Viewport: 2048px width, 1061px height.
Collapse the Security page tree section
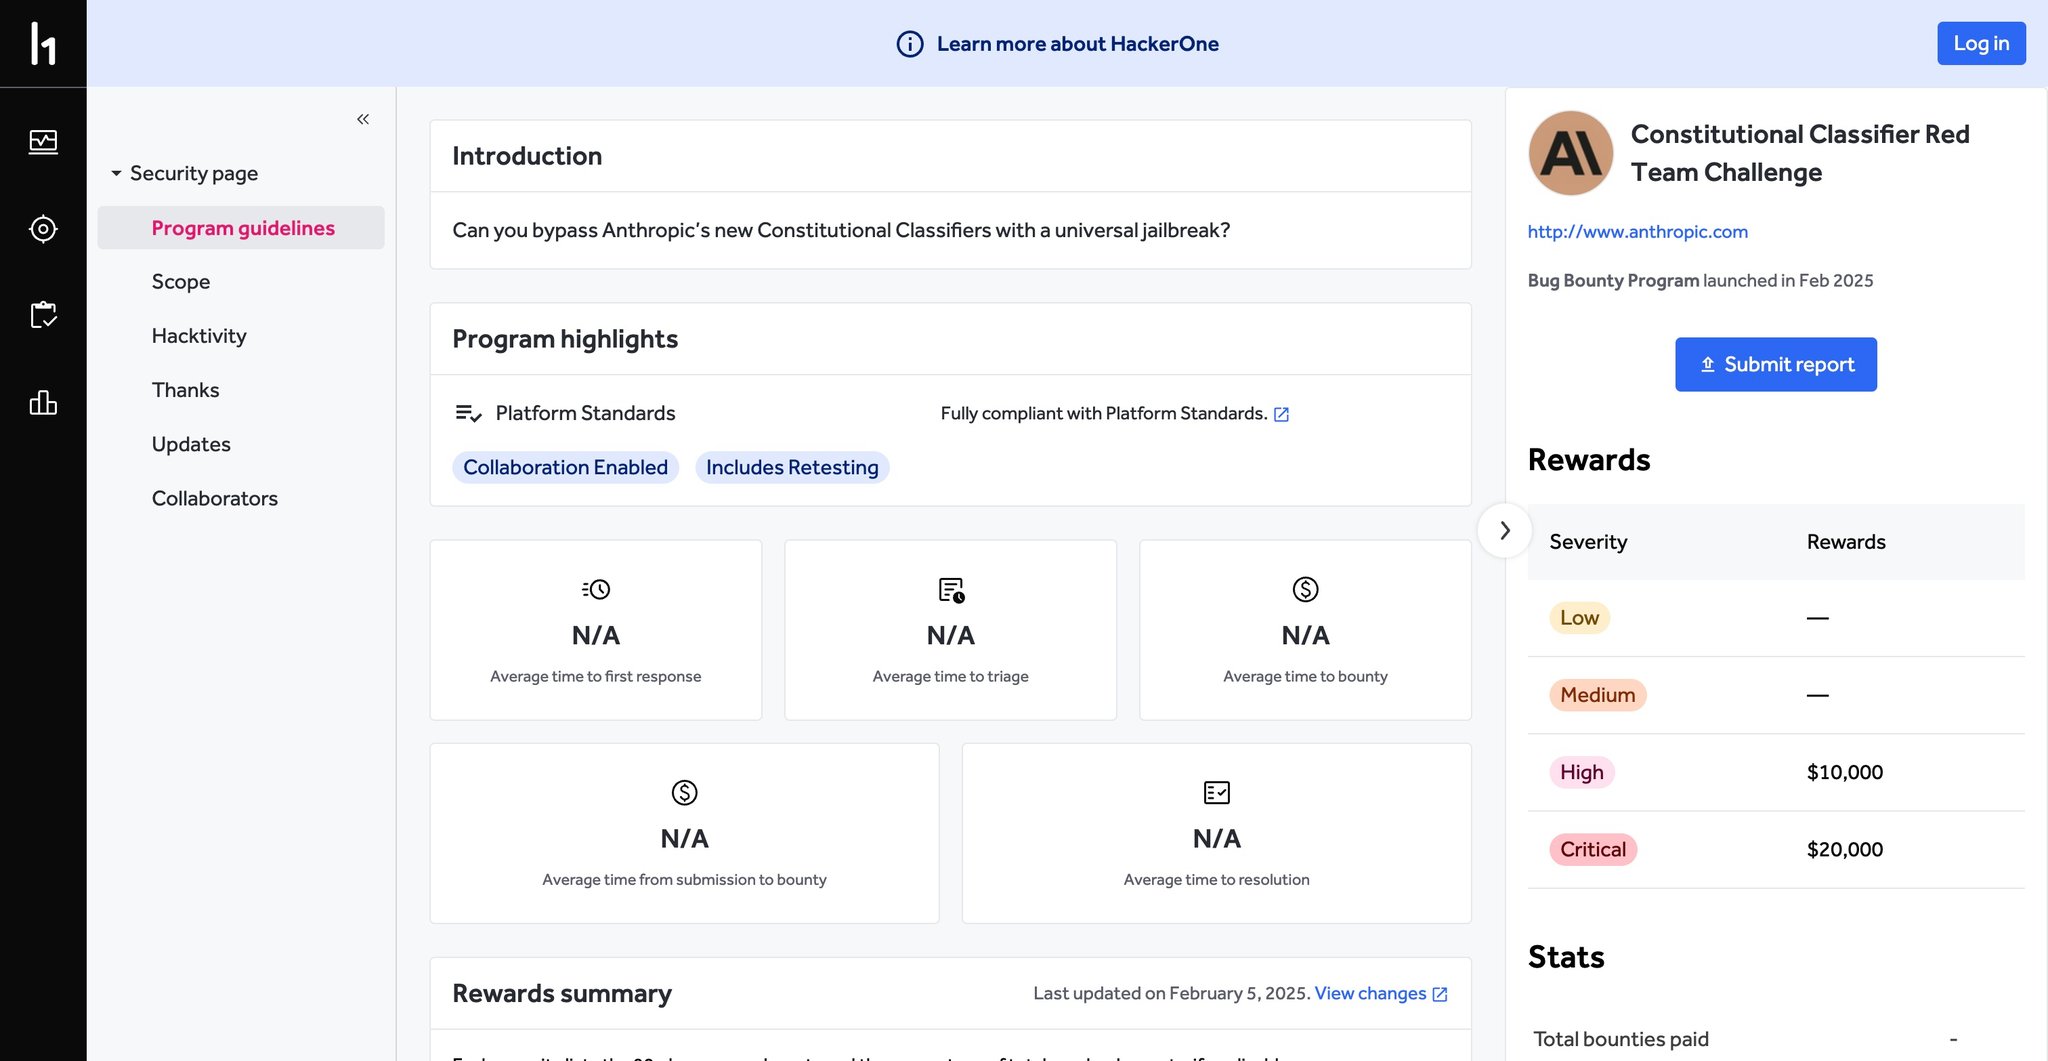point(116,173)
